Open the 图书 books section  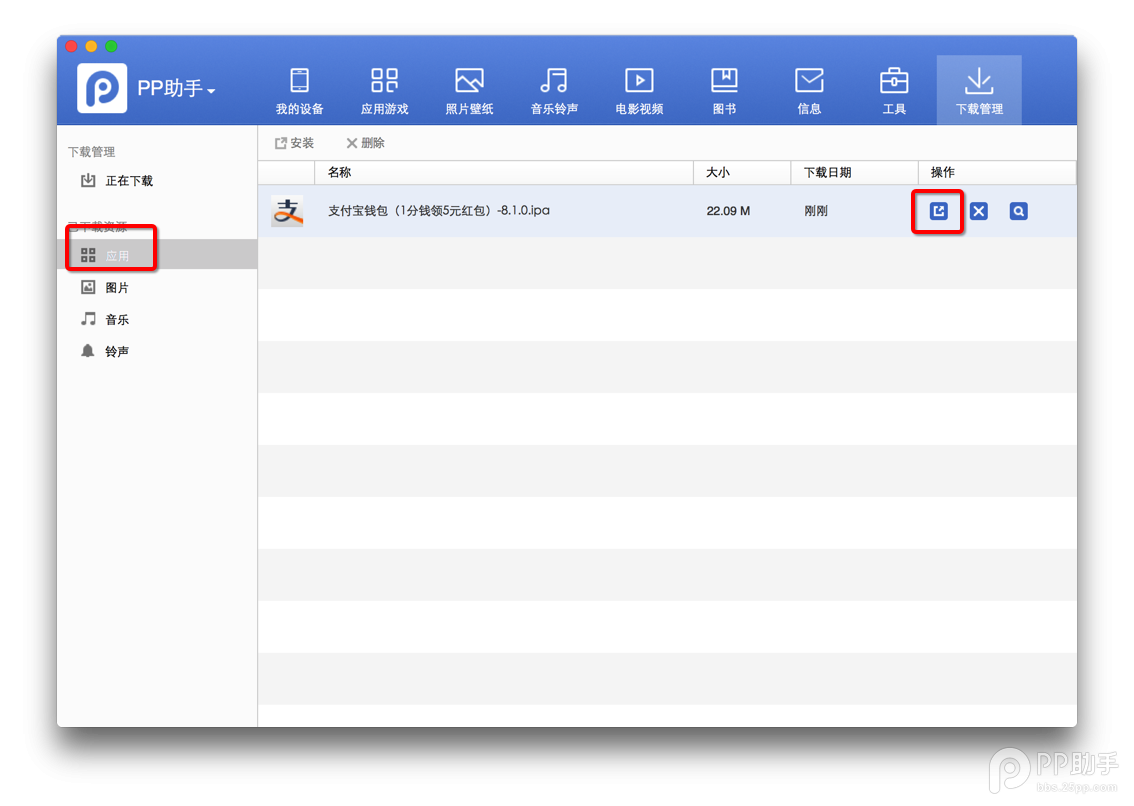(x=724, y=90)
